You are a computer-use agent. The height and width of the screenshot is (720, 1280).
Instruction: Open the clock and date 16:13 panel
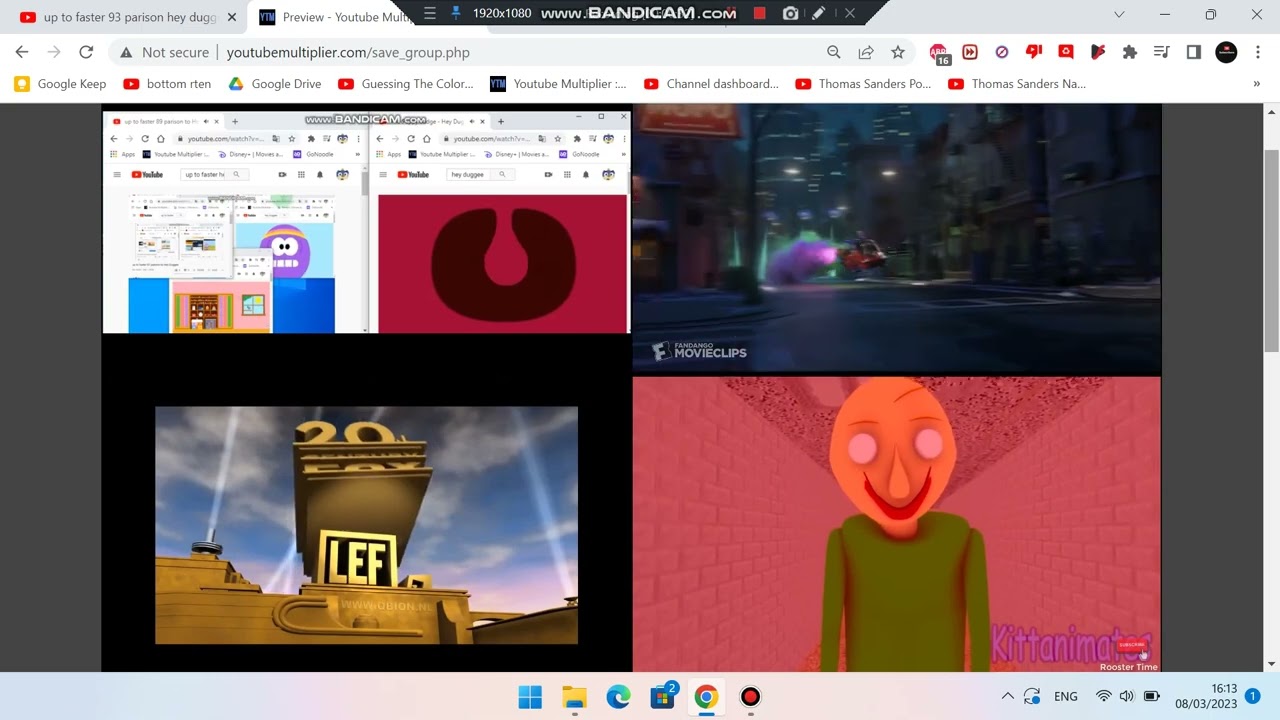click(1206, 696)
